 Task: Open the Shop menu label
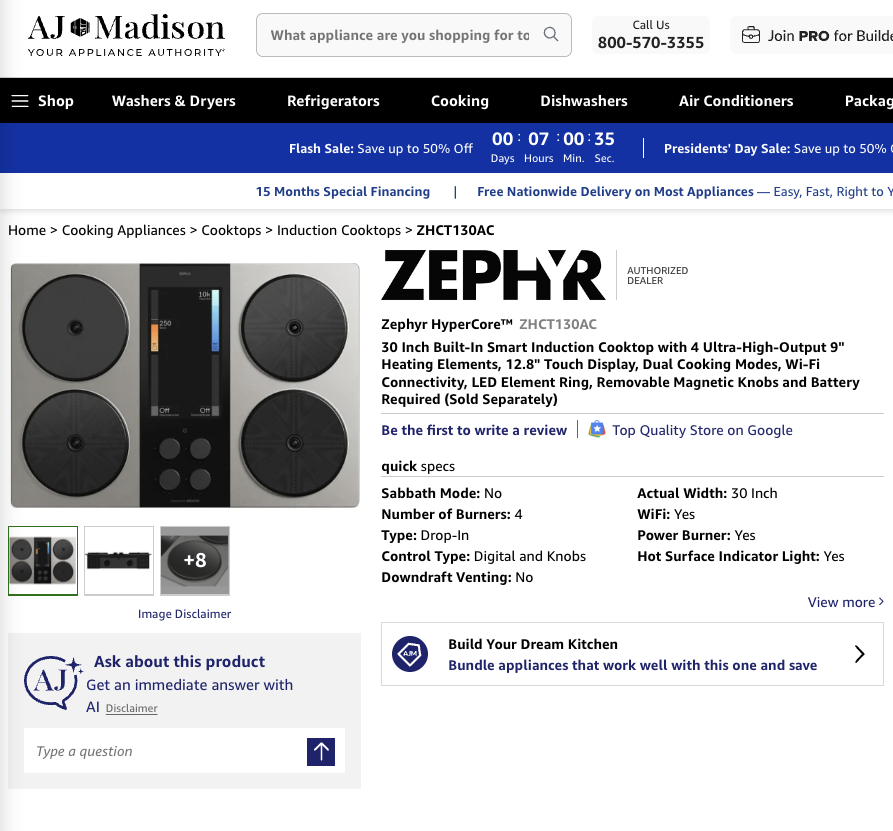tap(56, 101)
